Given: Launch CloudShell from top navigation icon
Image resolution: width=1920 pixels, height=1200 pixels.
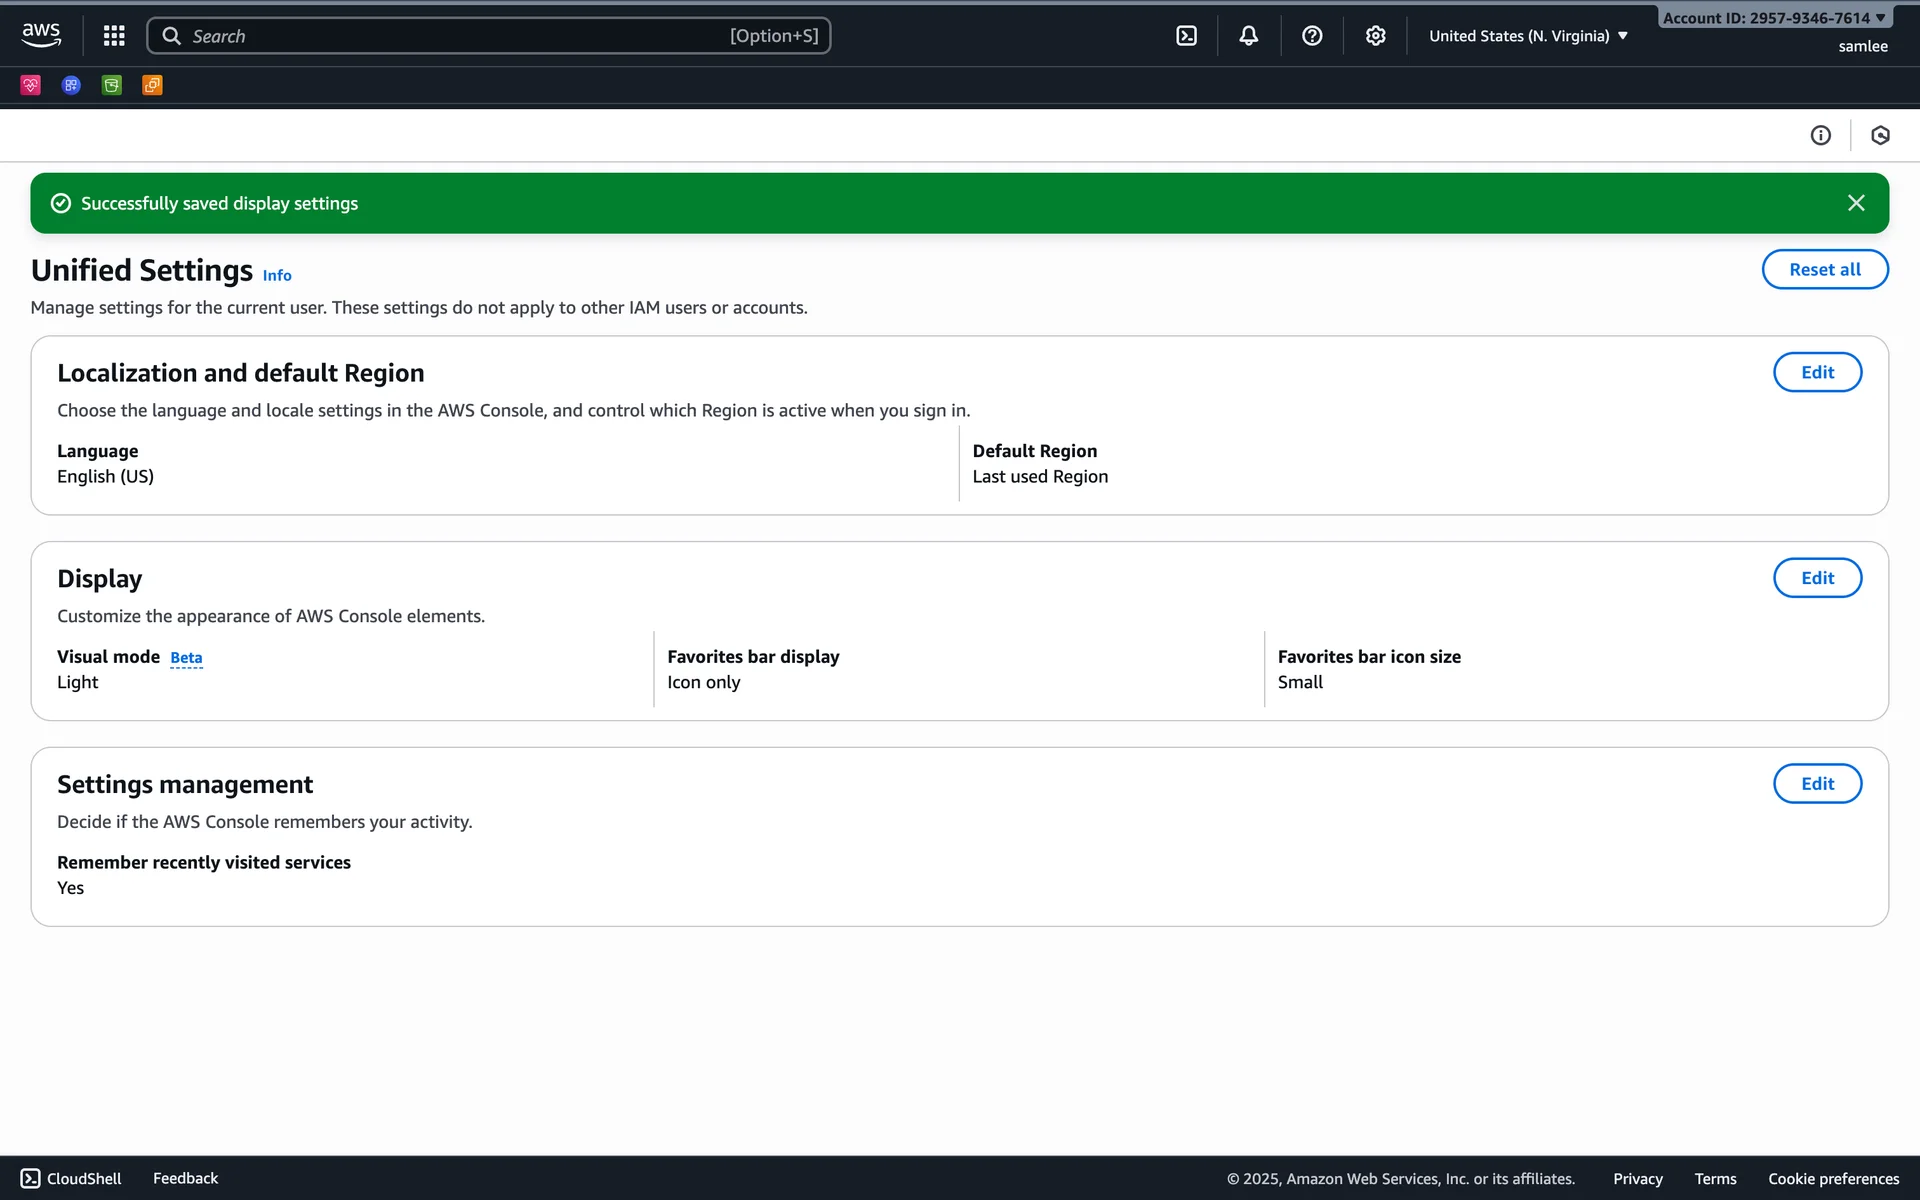Looking at the screenshot, I should (1186, 36).
